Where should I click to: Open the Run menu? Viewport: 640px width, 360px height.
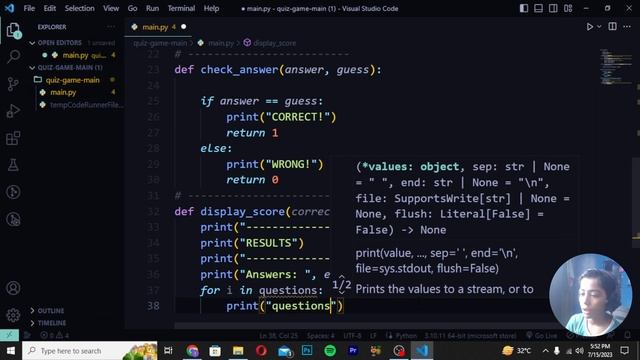(x=152, y=8)
